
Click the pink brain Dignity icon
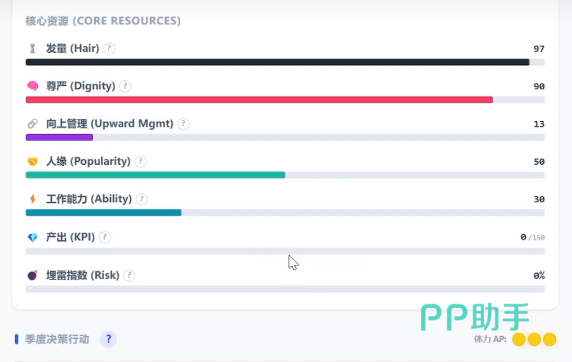click(32, 86)
